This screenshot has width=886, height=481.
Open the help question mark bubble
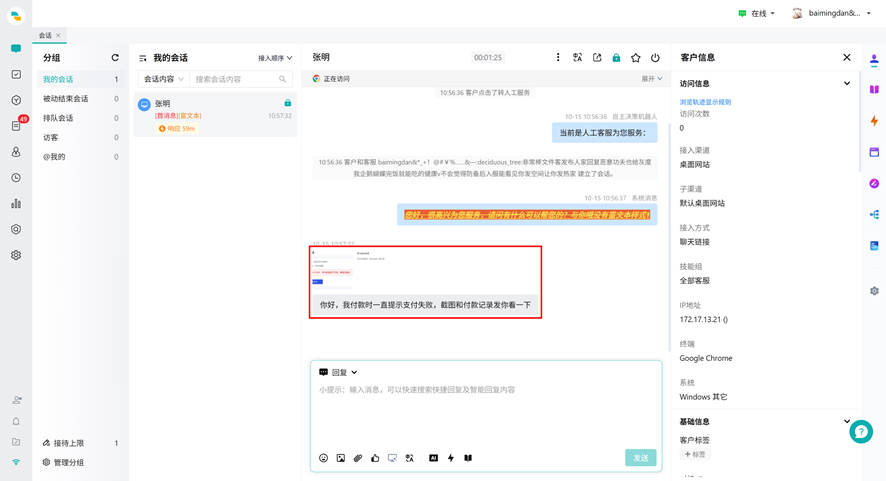[861, 432]
